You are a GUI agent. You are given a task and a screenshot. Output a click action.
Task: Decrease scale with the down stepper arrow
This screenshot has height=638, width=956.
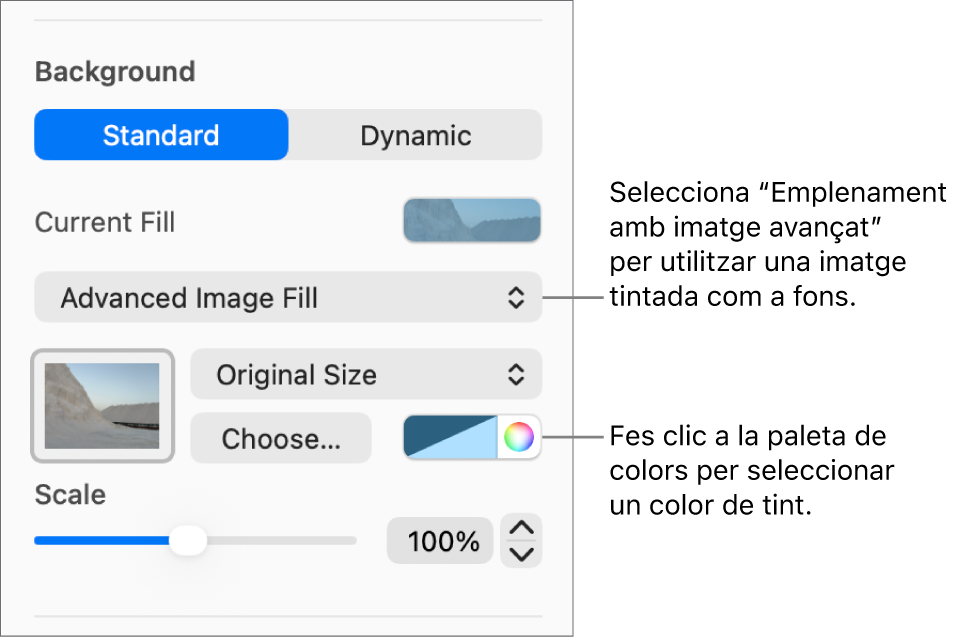[x=523, y=554]
